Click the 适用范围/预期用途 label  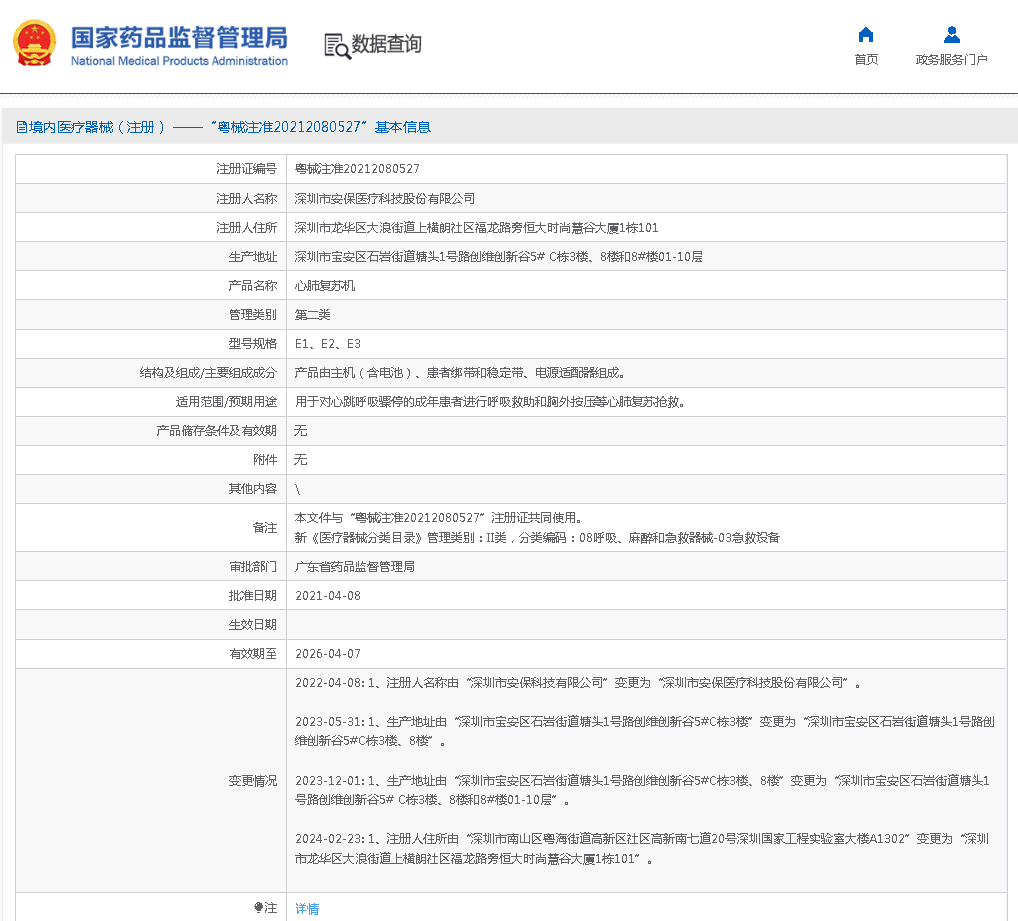227,402
